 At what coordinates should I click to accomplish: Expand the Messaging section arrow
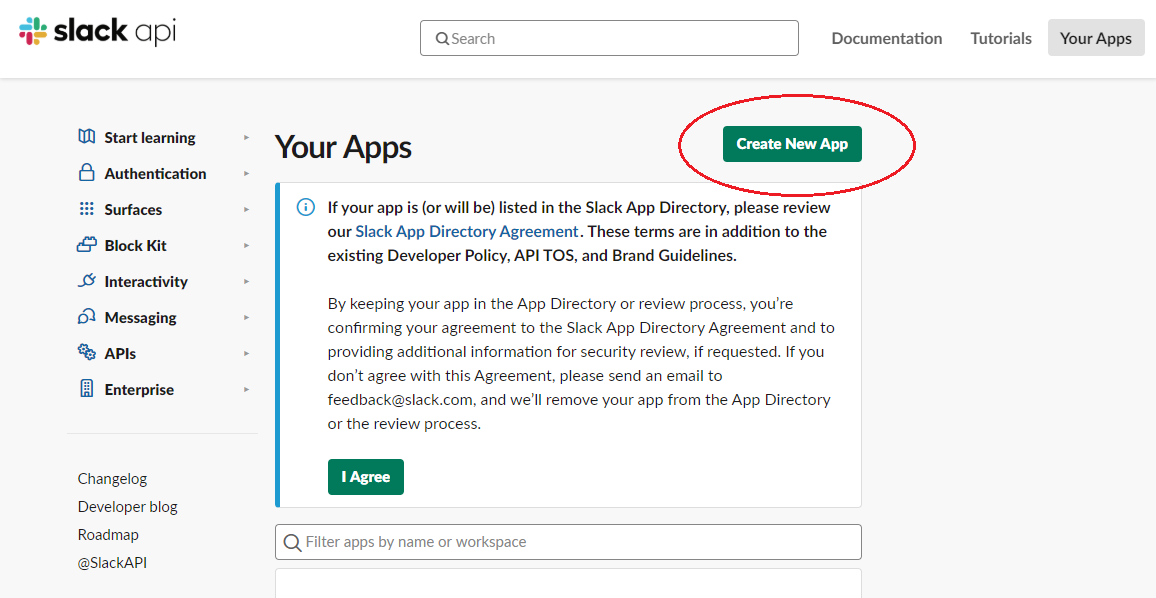246,318
